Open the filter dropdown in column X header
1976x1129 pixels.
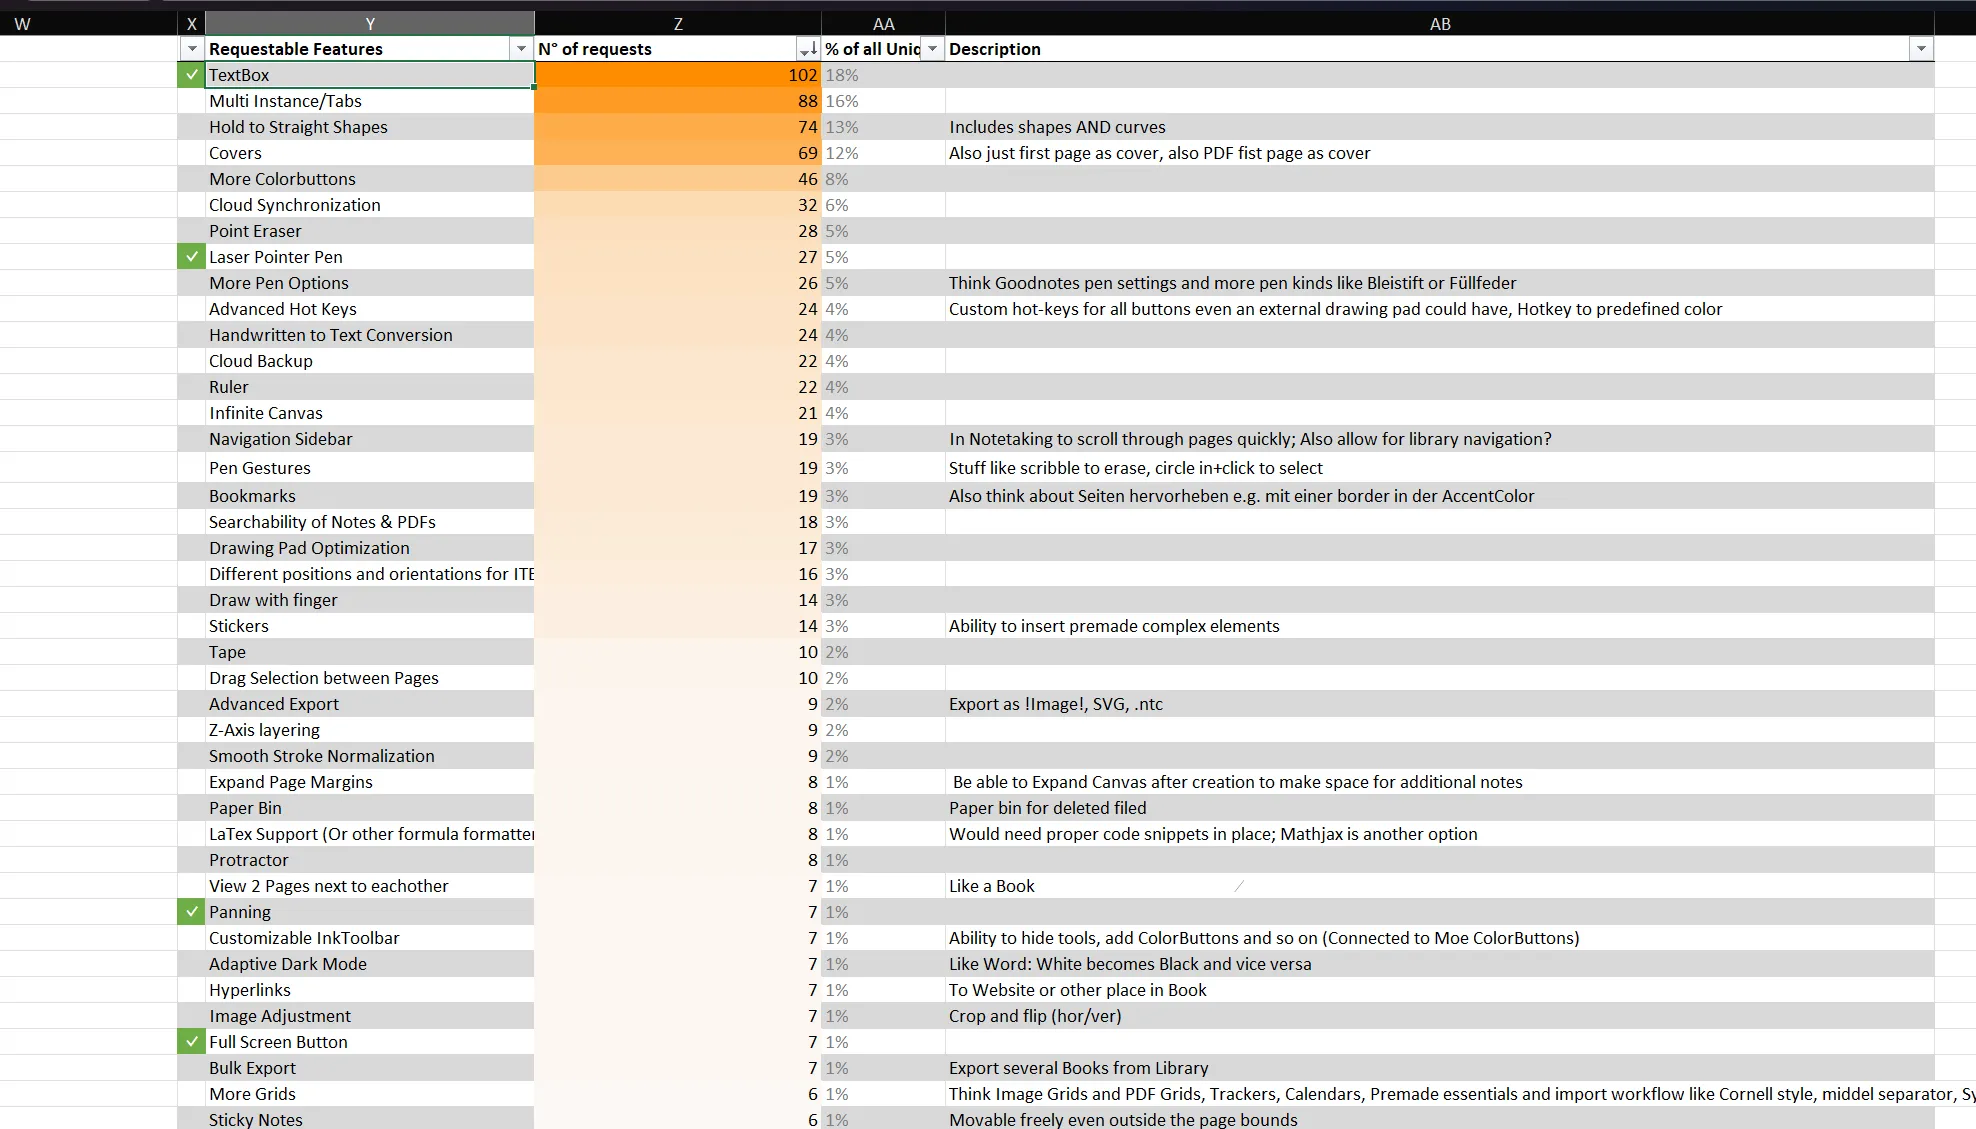point(192,49)
